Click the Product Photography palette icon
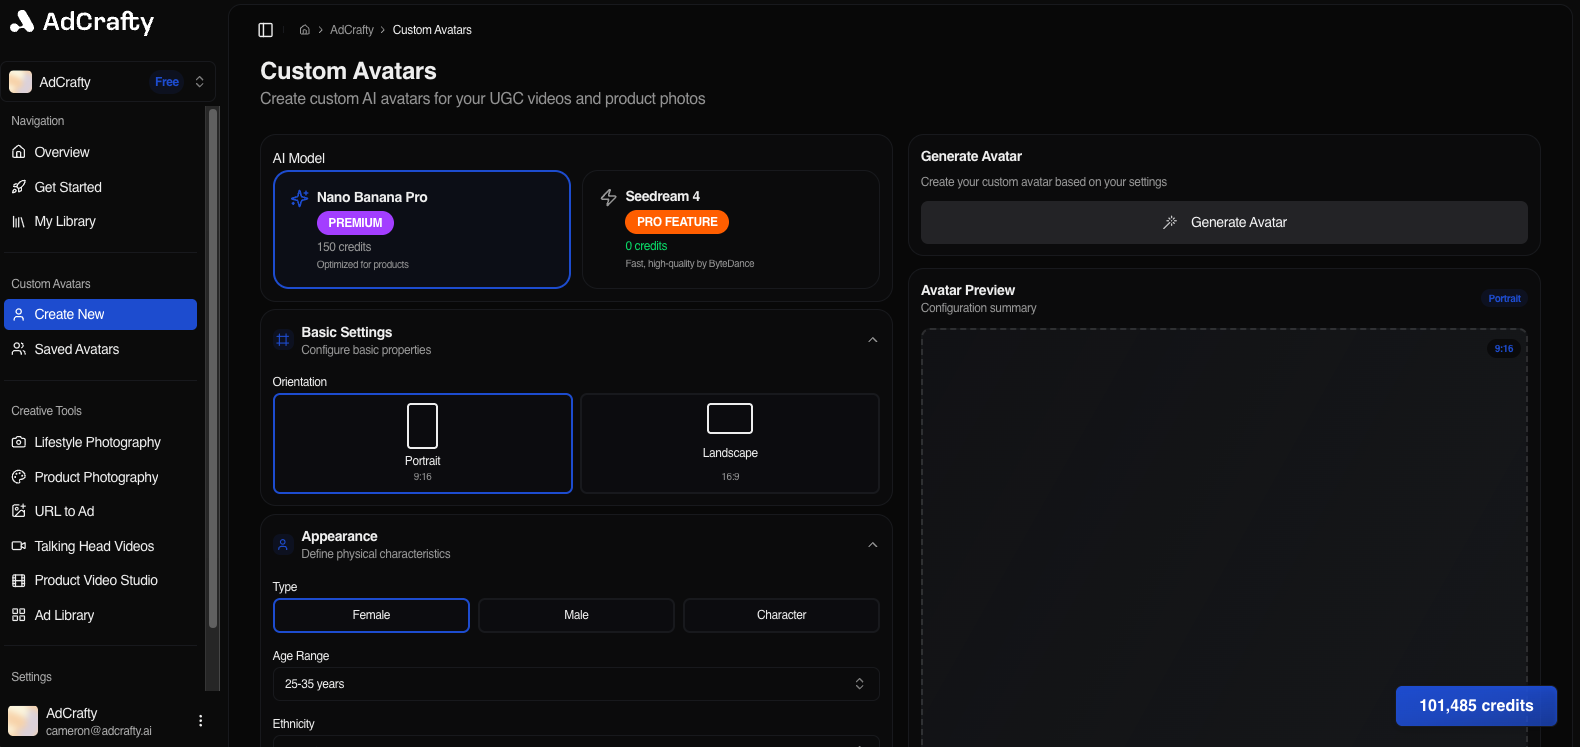1580x747 pixels. (x=19, y=477)
